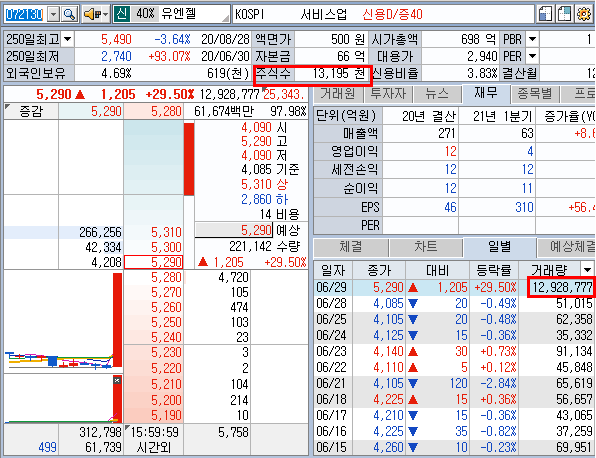Select the 06/28 daily row
Screen dimensions: 596x458
[x=454, y=303]
